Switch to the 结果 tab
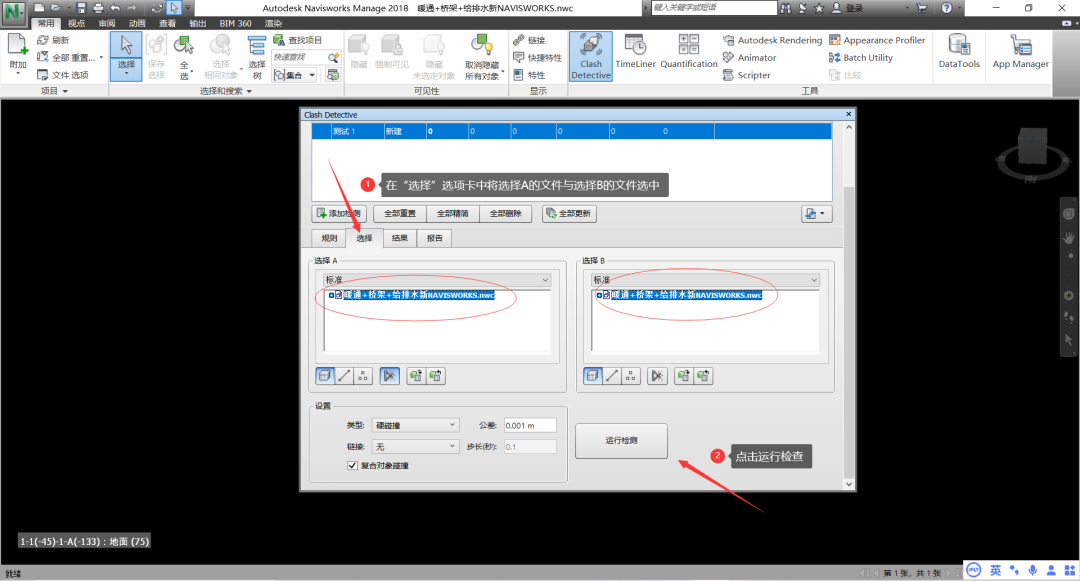The image size is (1080, 581). pyautogui.click(x=399, y=238)
